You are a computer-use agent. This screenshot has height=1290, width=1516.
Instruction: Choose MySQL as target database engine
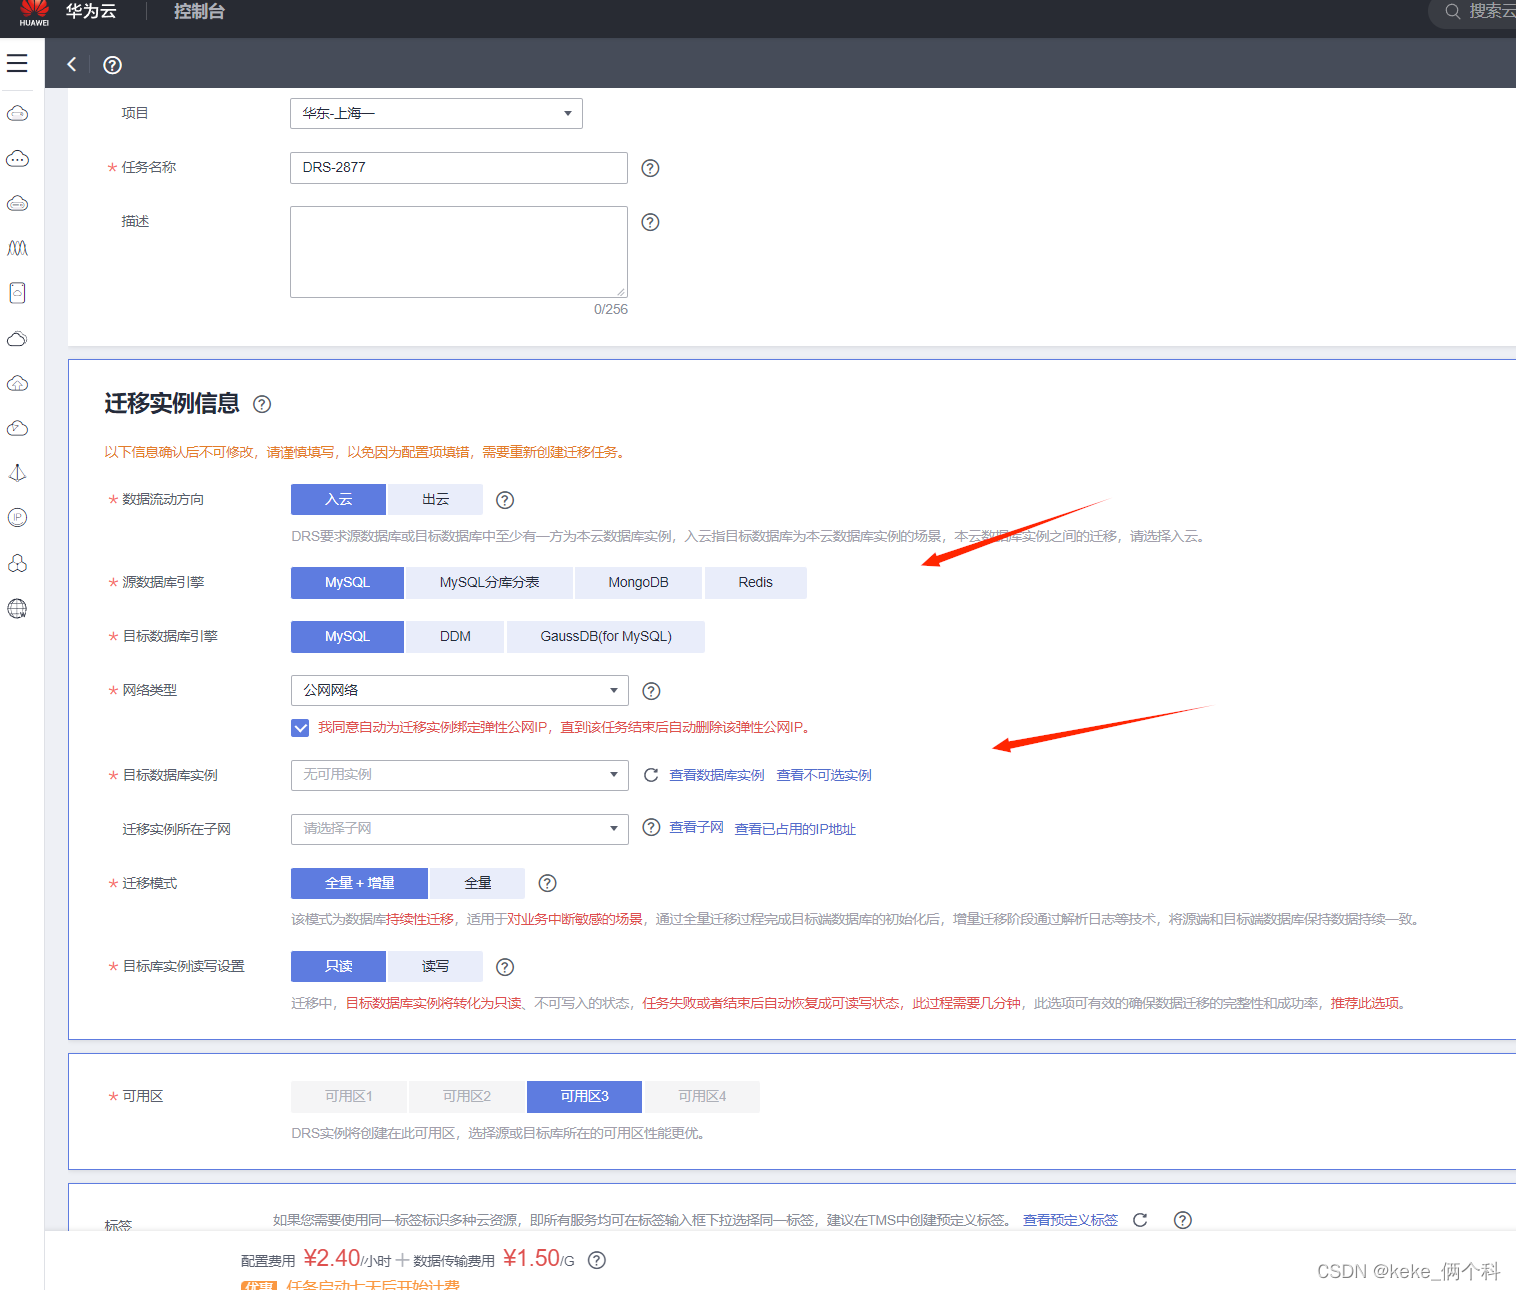point(347,637)
